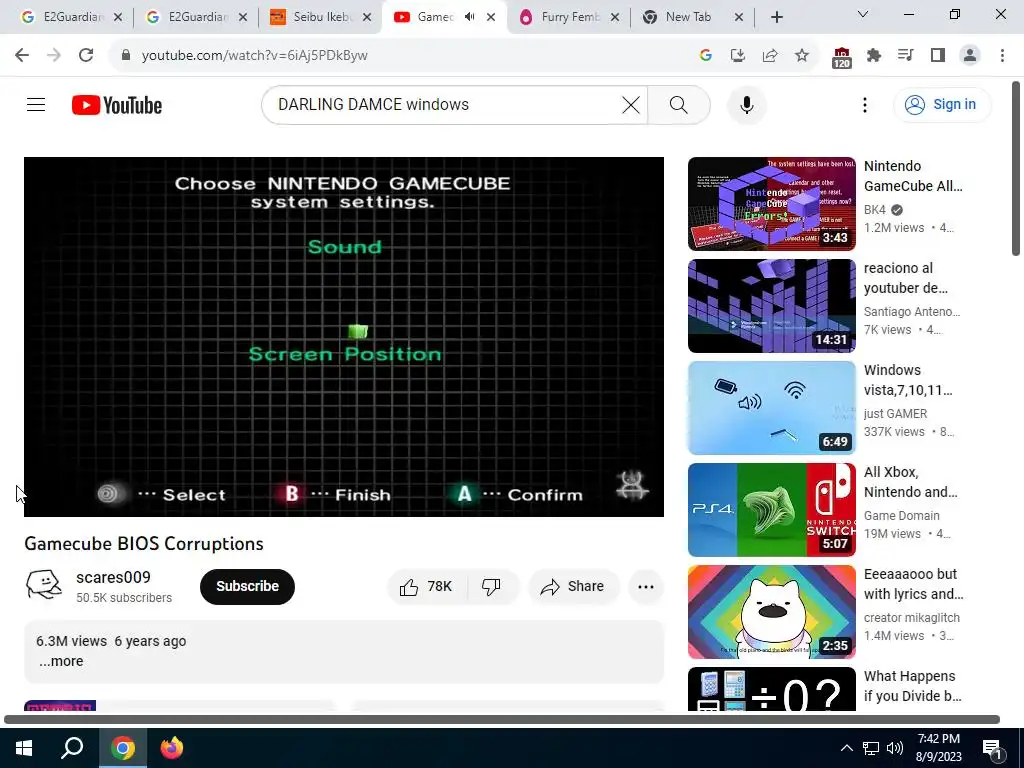Reload the current page
Viewport: 1024px width, 768px height.
[x=86, y=56]
